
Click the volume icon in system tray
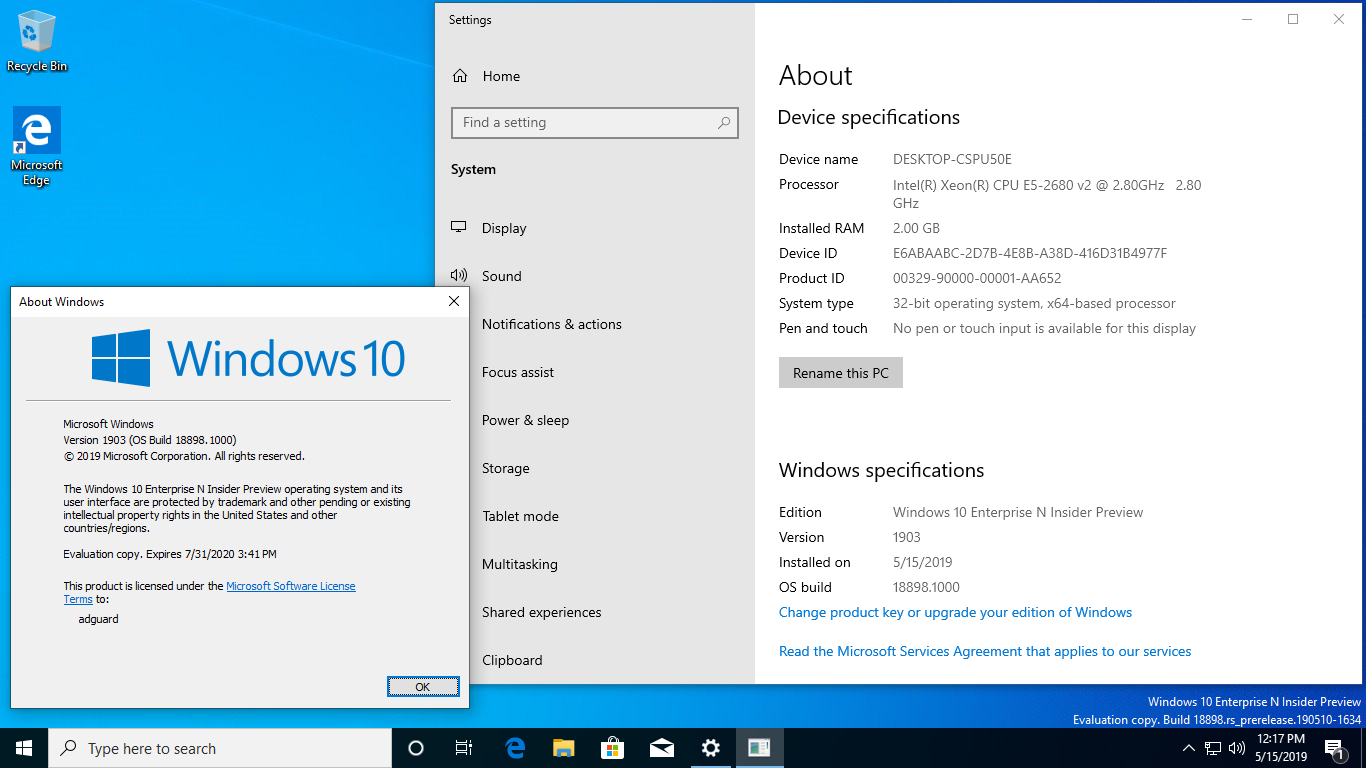(1237, 748)
